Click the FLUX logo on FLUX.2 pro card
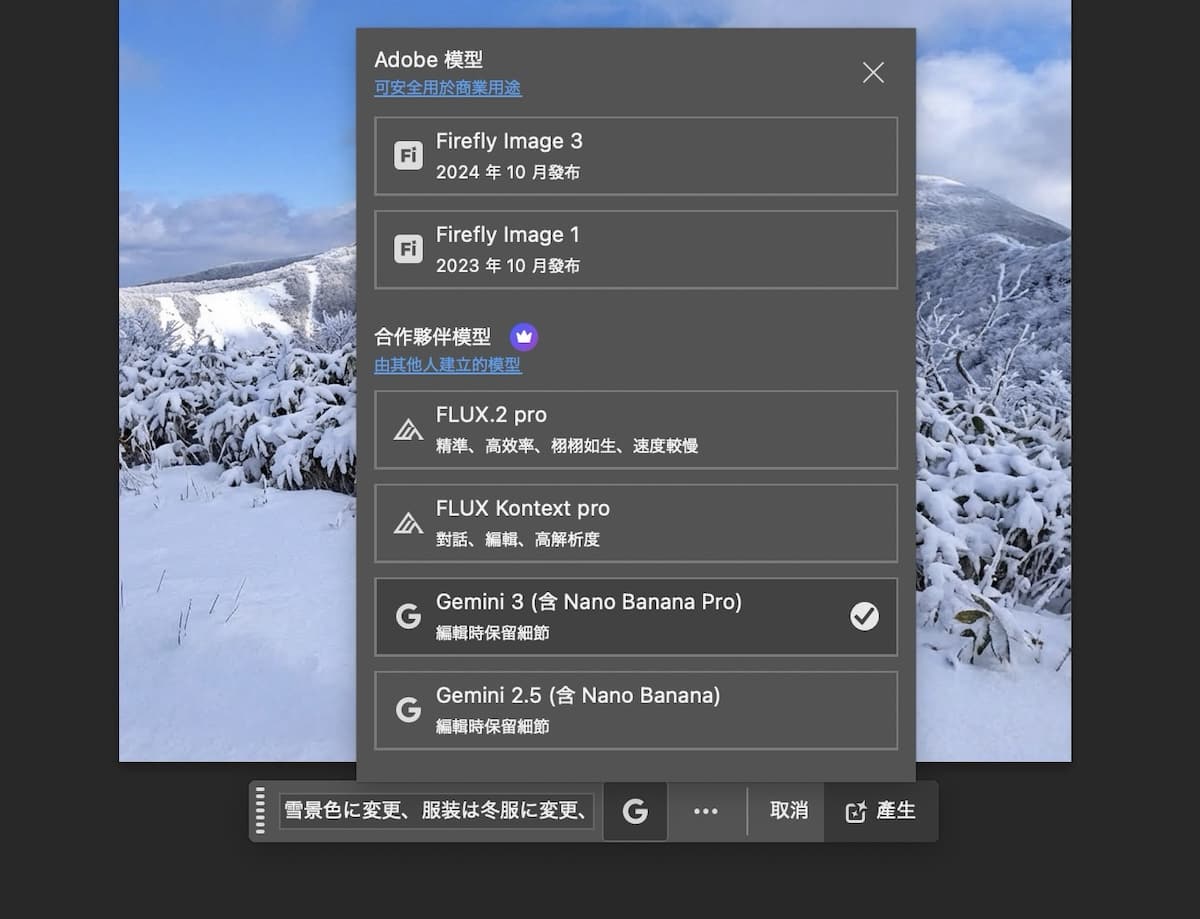The height and width of the screenshot is (919, 1200). click(x=408, y=430)
